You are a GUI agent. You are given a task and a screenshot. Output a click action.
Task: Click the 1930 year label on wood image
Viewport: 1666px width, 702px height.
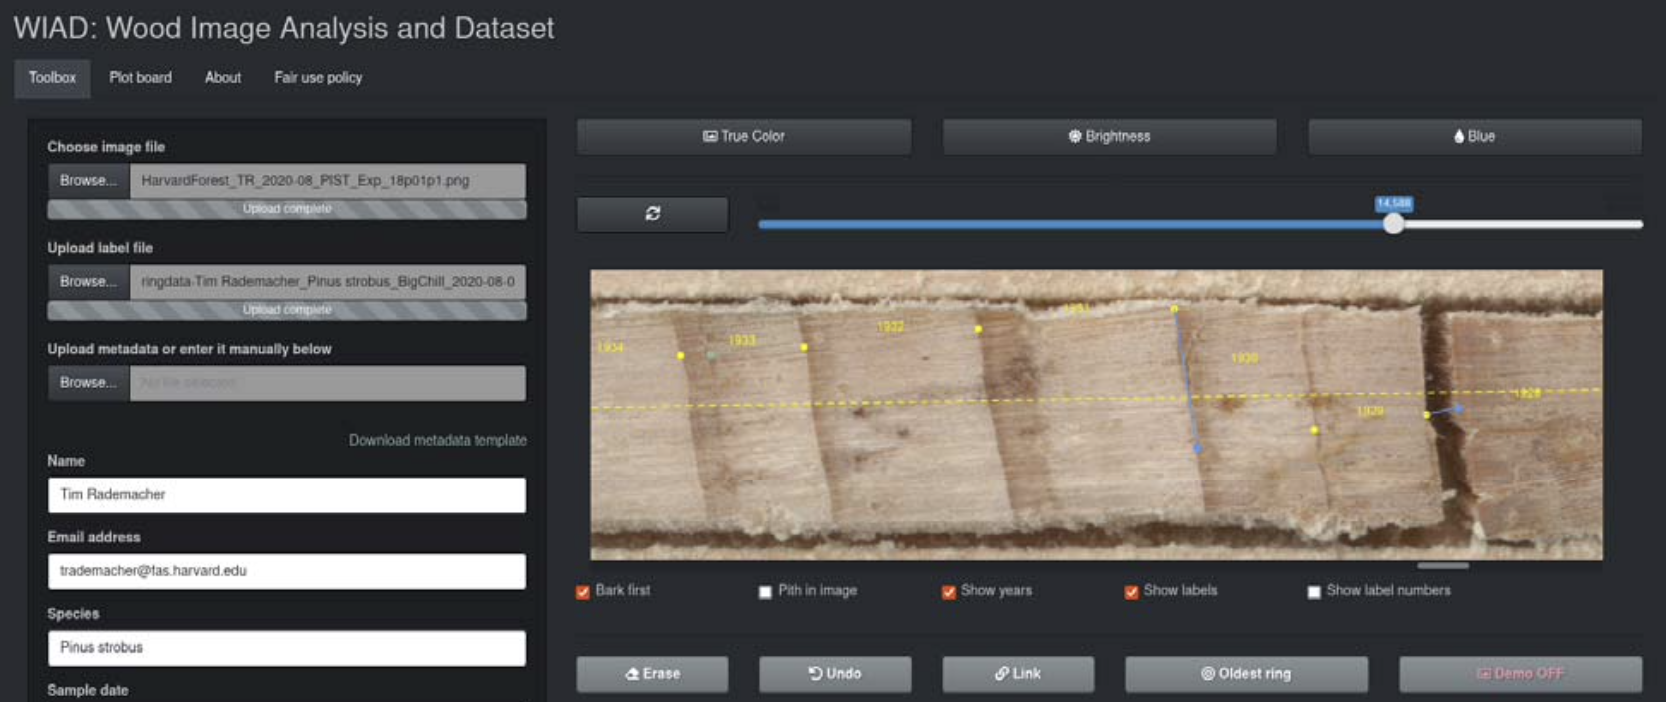coord(1244,358)
